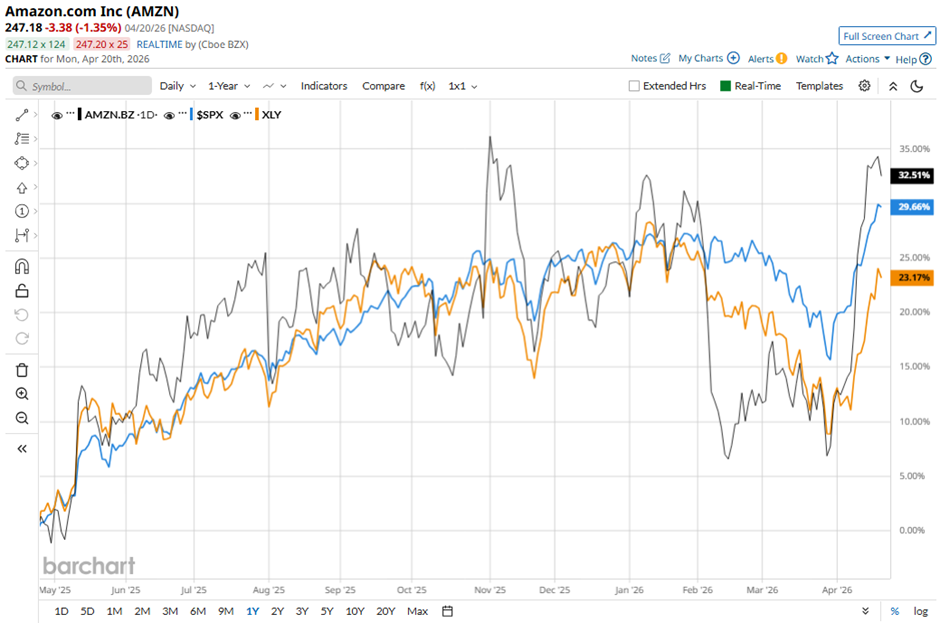940x623 pixels.
Task: Open the numbered annotation tool
Action: [22, 211]
